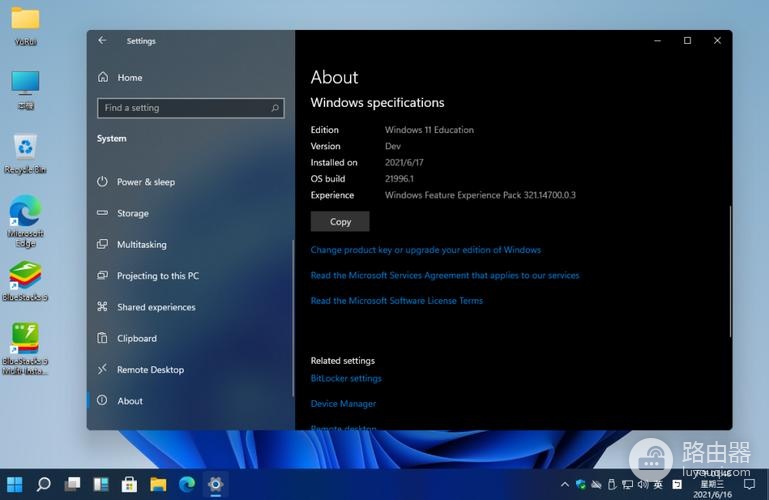Open the Microsoft Software License Terms link

tap(397, 301)
